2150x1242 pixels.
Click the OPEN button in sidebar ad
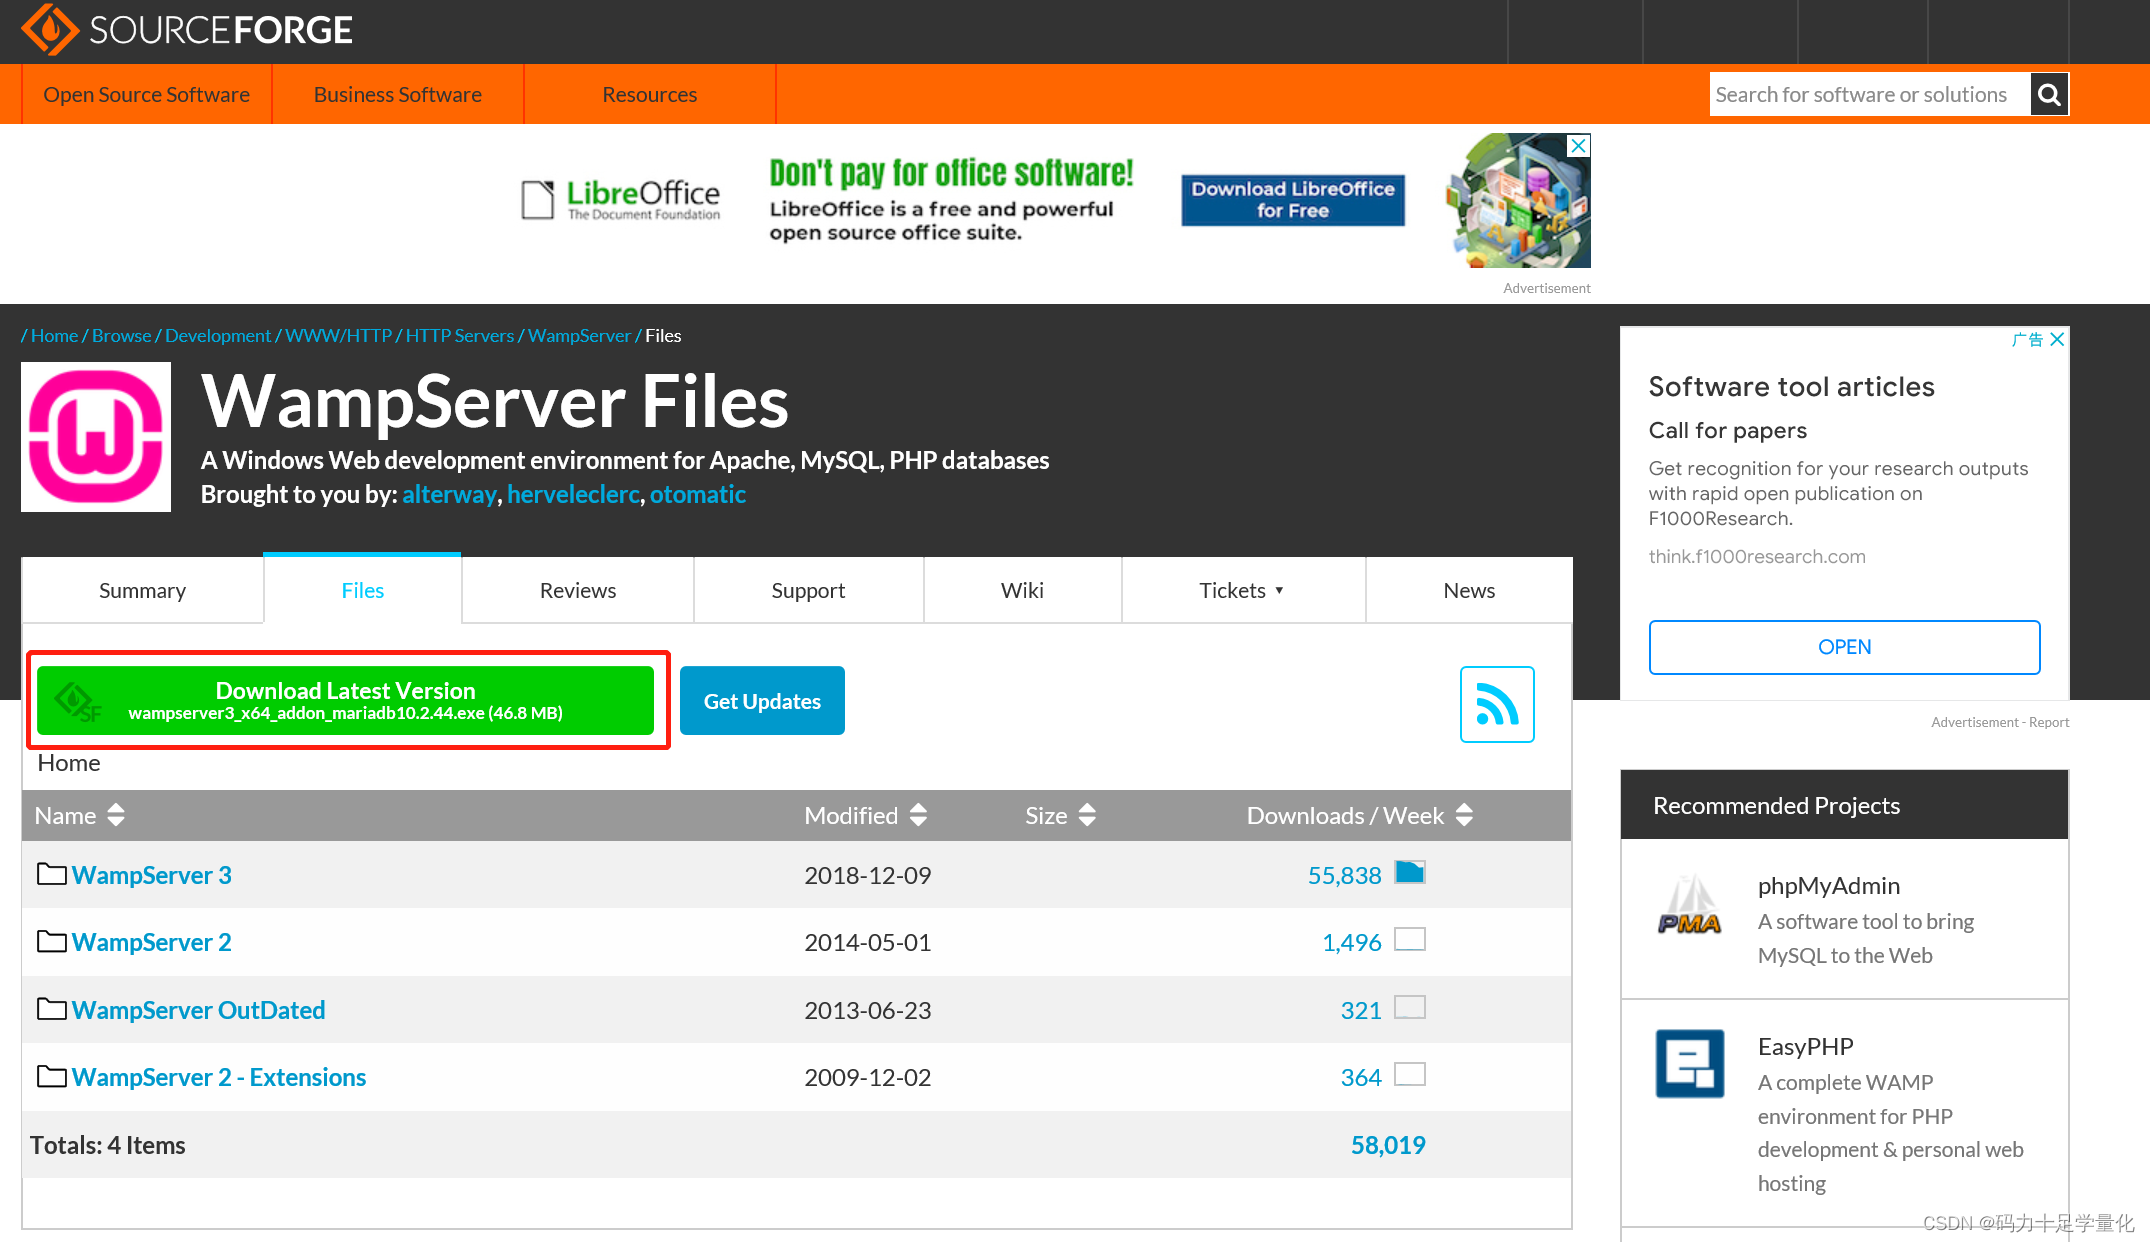point(1844,647)
